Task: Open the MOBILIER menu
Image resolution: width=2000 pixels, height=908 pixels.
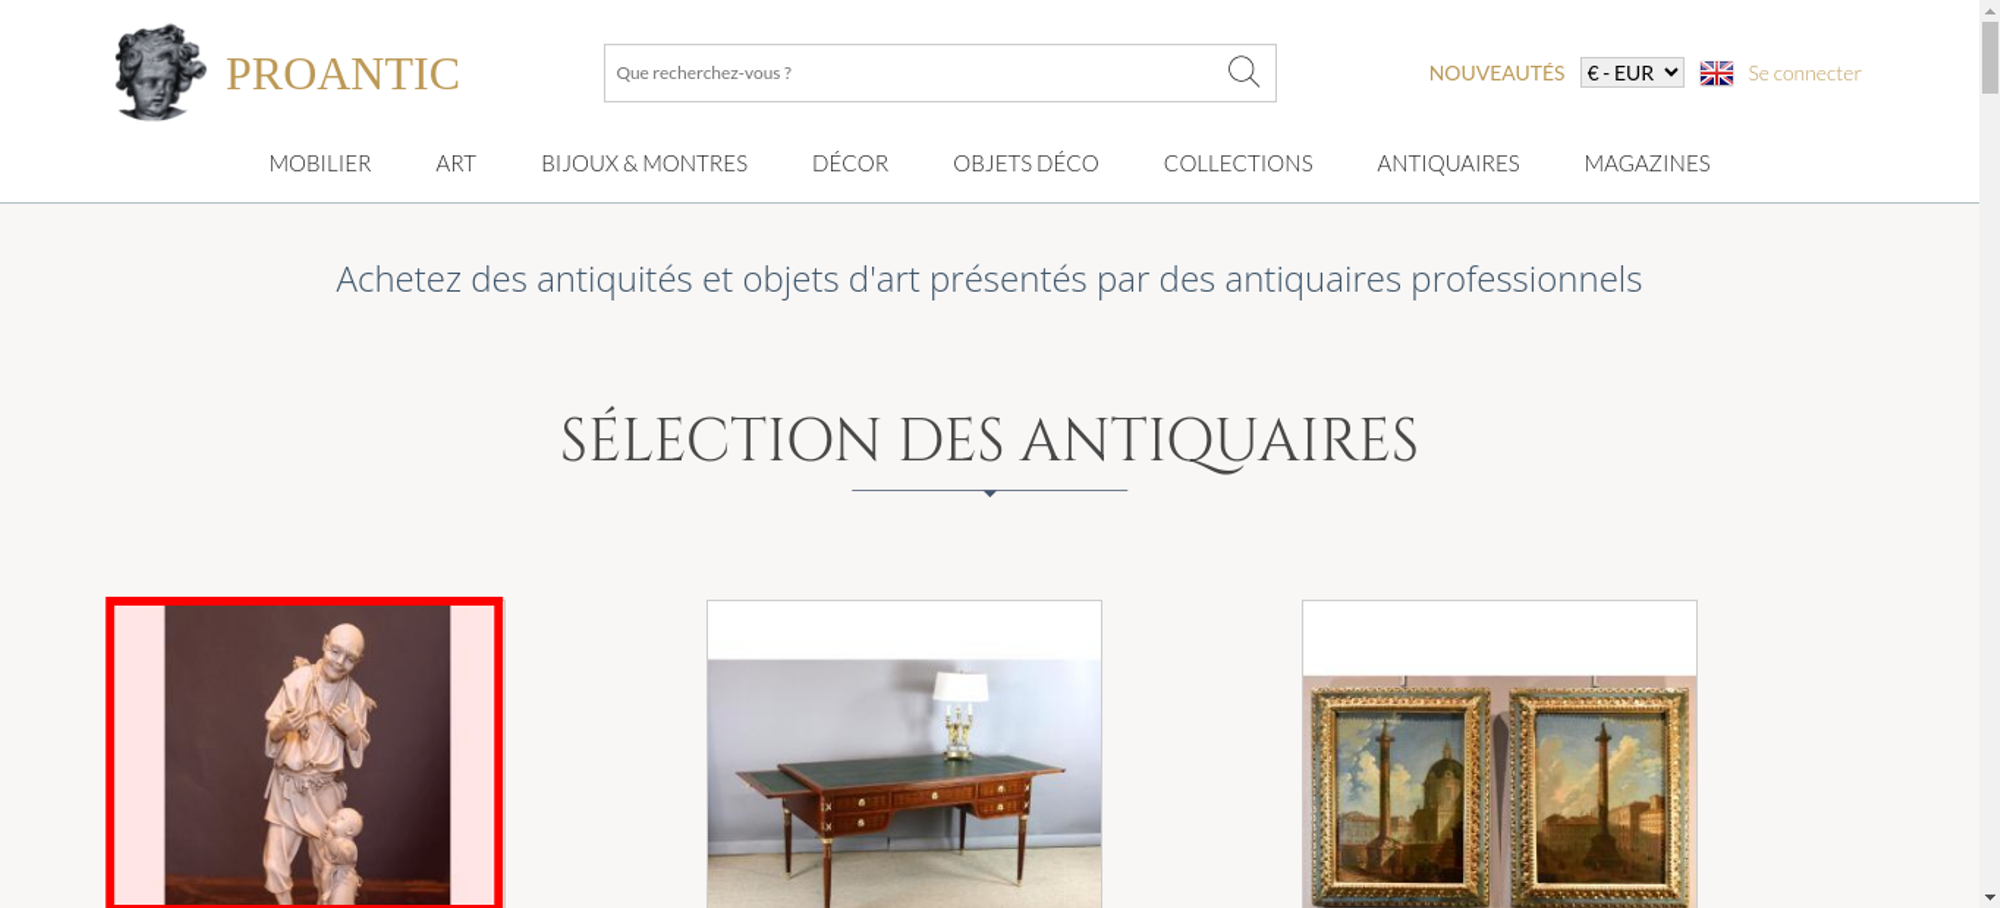Action: [320, 163]
